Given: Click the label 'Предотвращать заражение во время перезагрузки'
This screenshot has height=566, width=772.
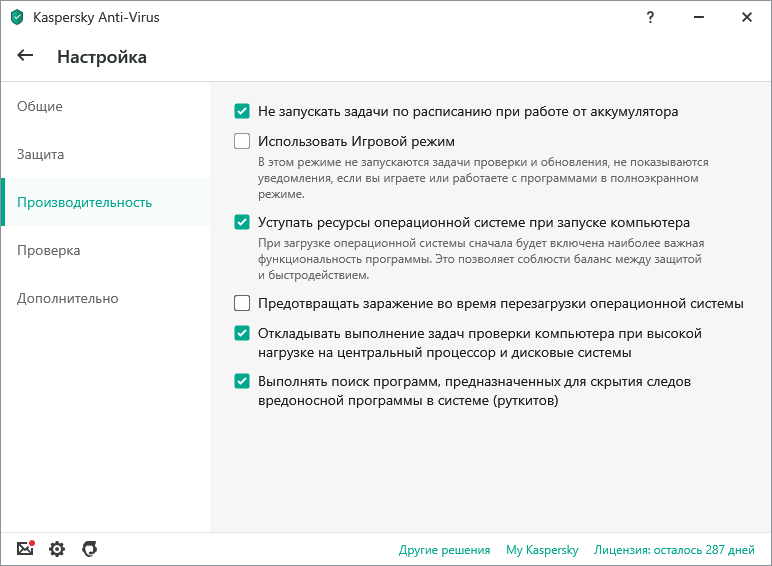Looking at the screenshot, I should (x=501, y=304).
